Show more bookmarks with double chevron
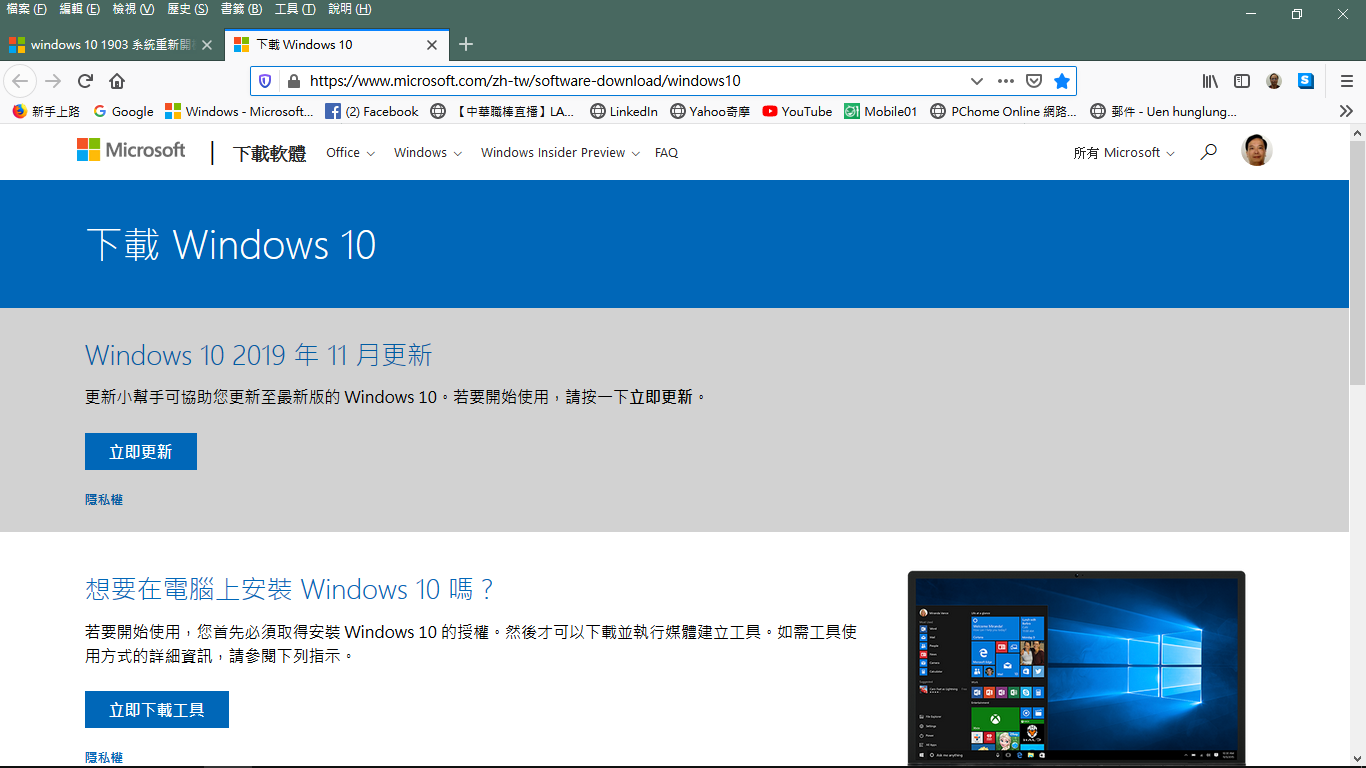Screen dimensions: 1366x768 (x=1346, y=111)
